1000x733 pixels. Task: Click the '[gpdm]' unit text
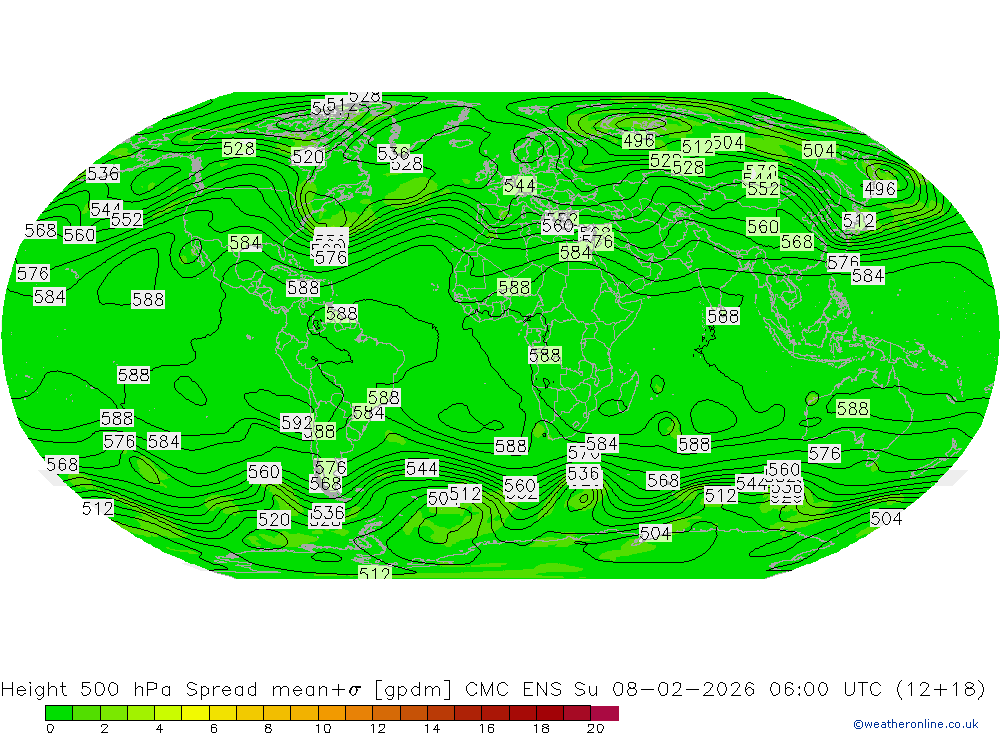(x=413, y=690)
